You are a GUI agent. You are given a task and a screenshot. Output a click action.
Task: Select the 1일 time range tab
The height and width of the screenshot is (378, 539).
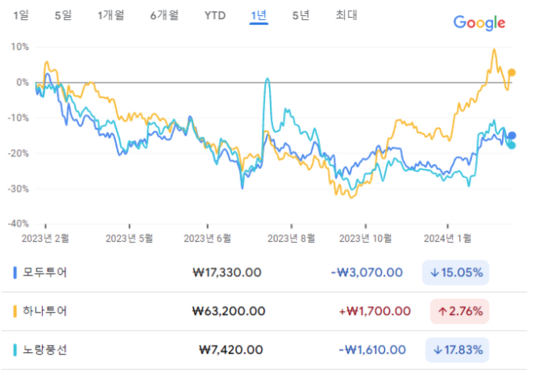[21, 15]
